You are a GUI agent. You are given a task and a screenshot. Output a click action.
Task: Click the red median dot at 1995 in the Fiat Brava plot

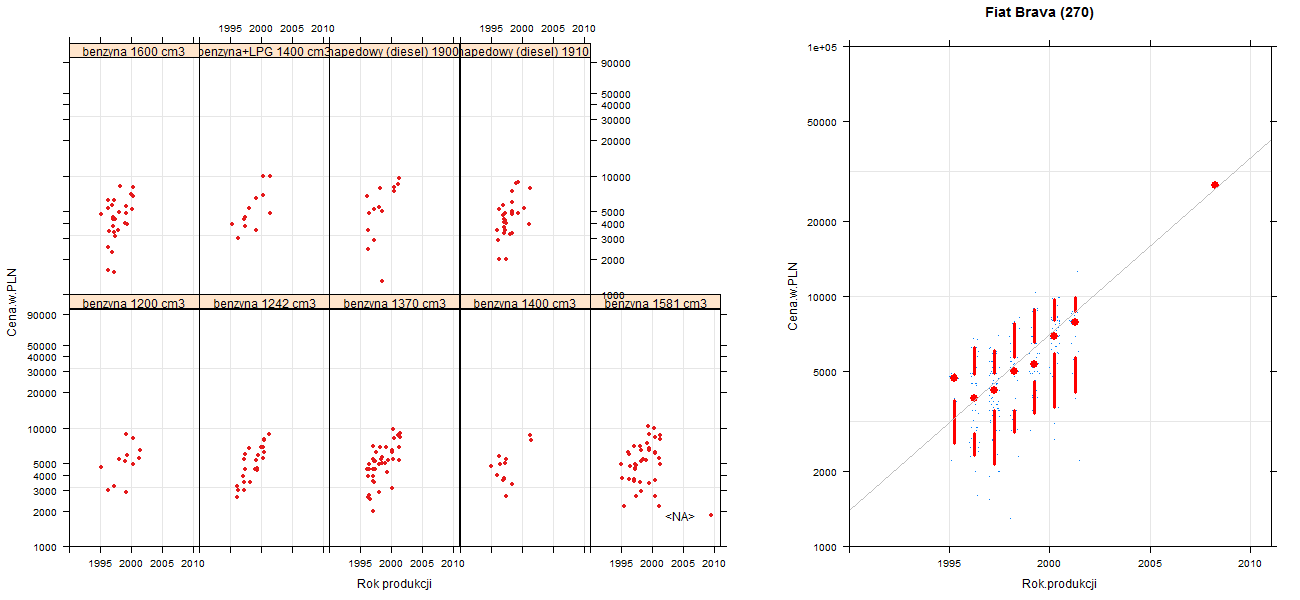click(x=954, y=378)
